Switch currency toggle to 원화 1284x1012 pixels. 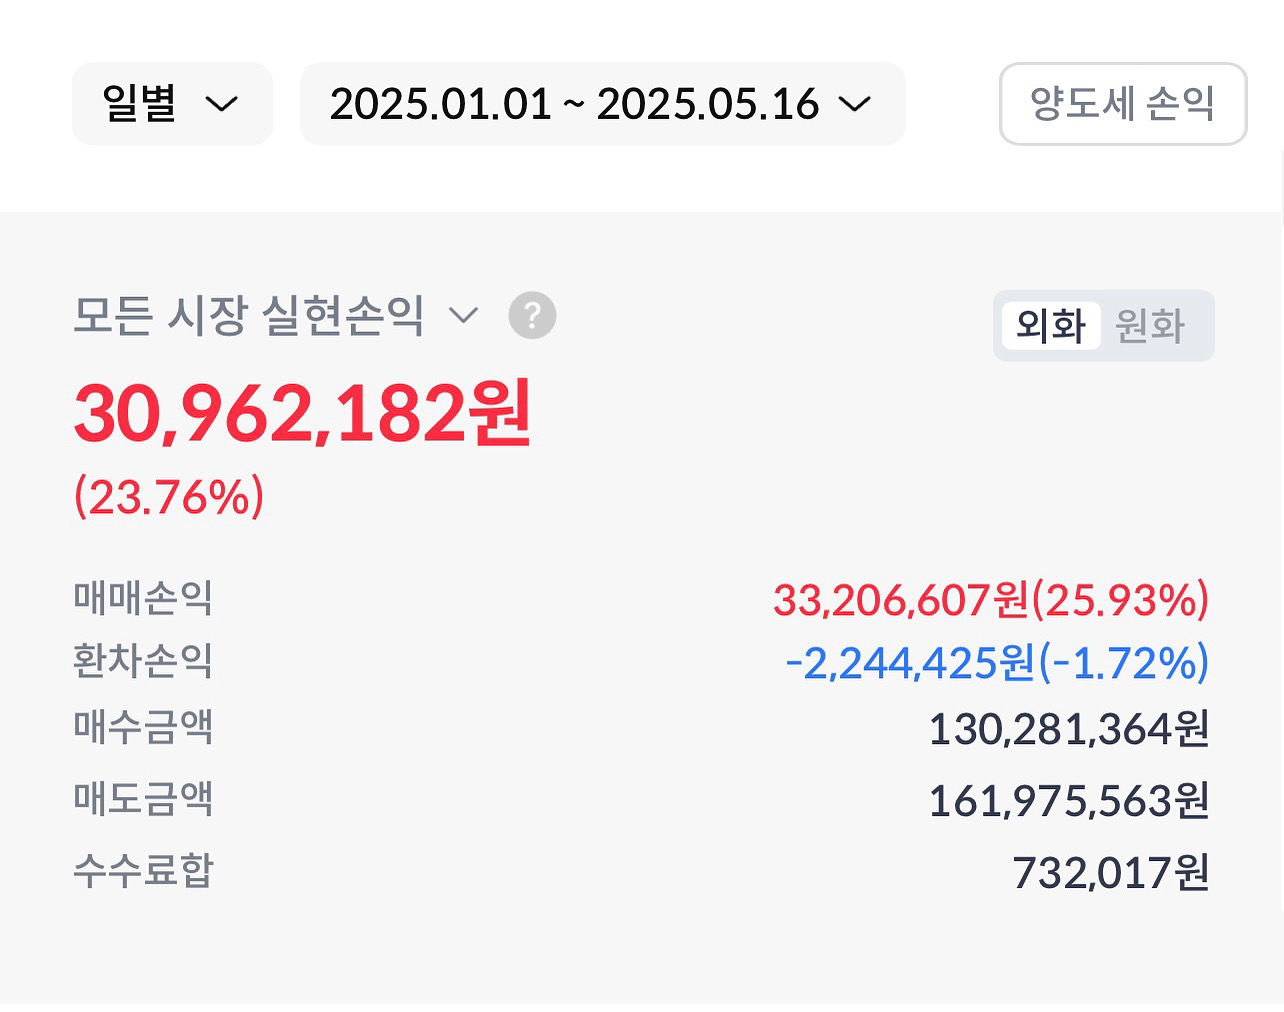(x=1150, y=326)
